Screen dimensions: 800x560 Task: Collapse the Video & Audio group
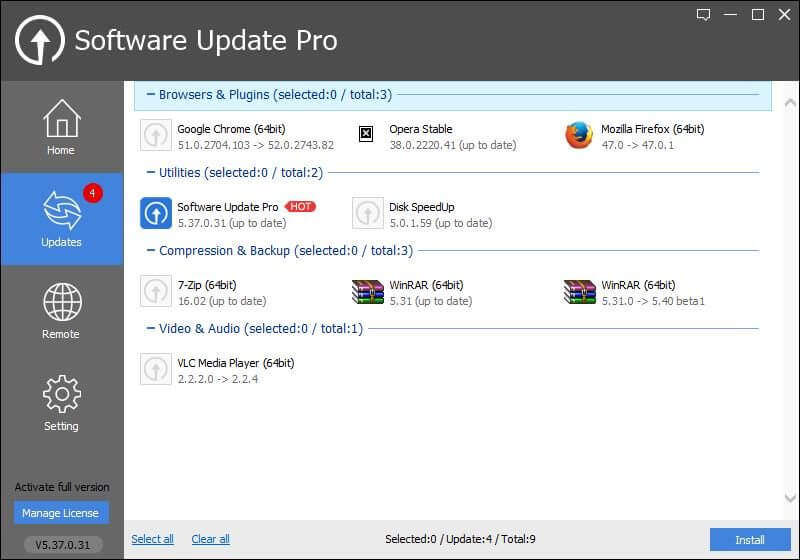click(151, 328)
